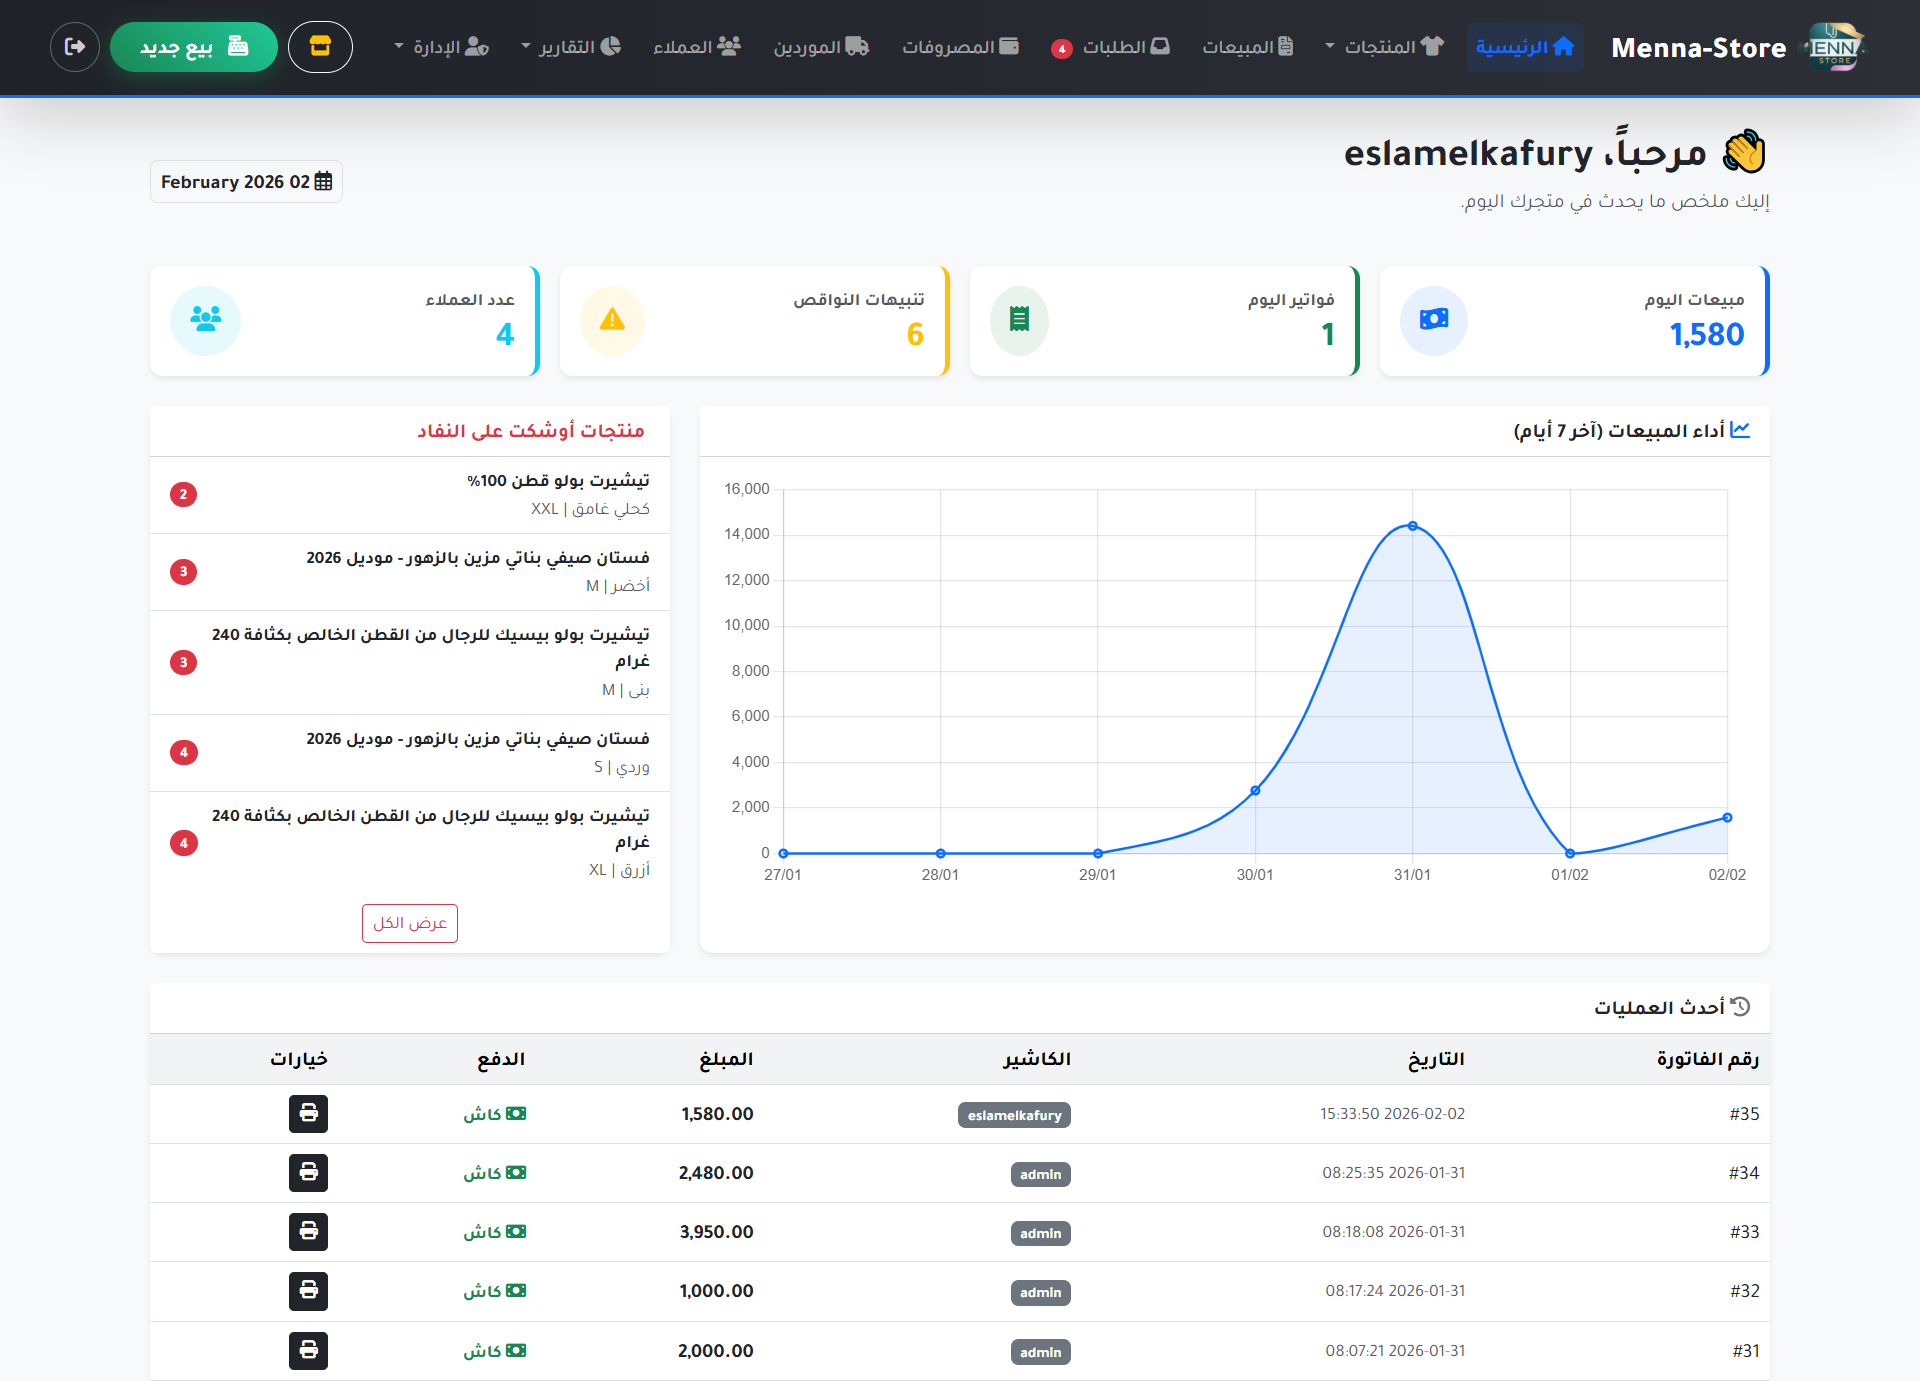This screenshot has width=1920, height=1381.
Task: Click green بيع جديد new sale button
Action: (x=193, y=47)
